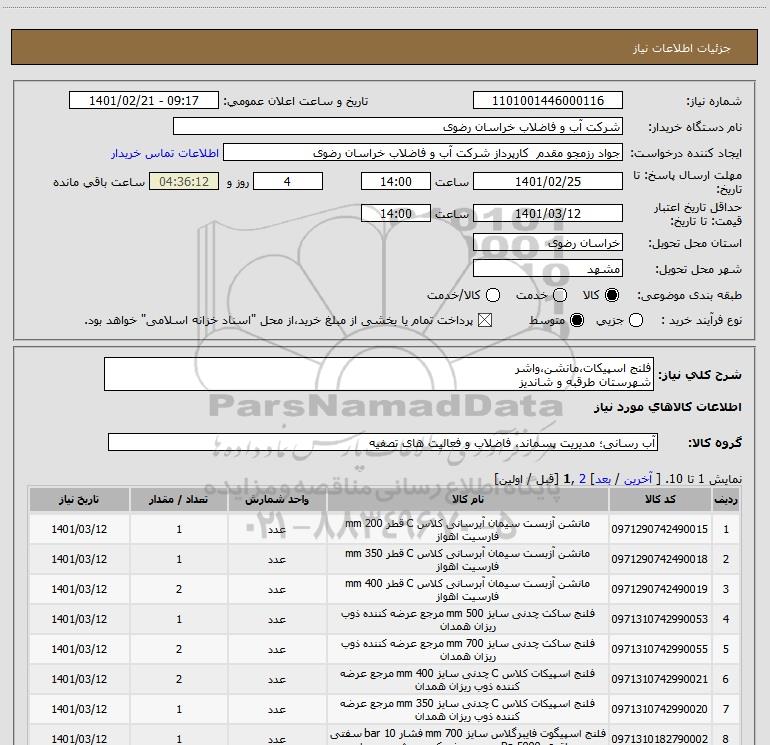The width and height of the screenshot is (770, 745).
Task: Click the response deadline date 1401/02/25
Action: [548, 181]
